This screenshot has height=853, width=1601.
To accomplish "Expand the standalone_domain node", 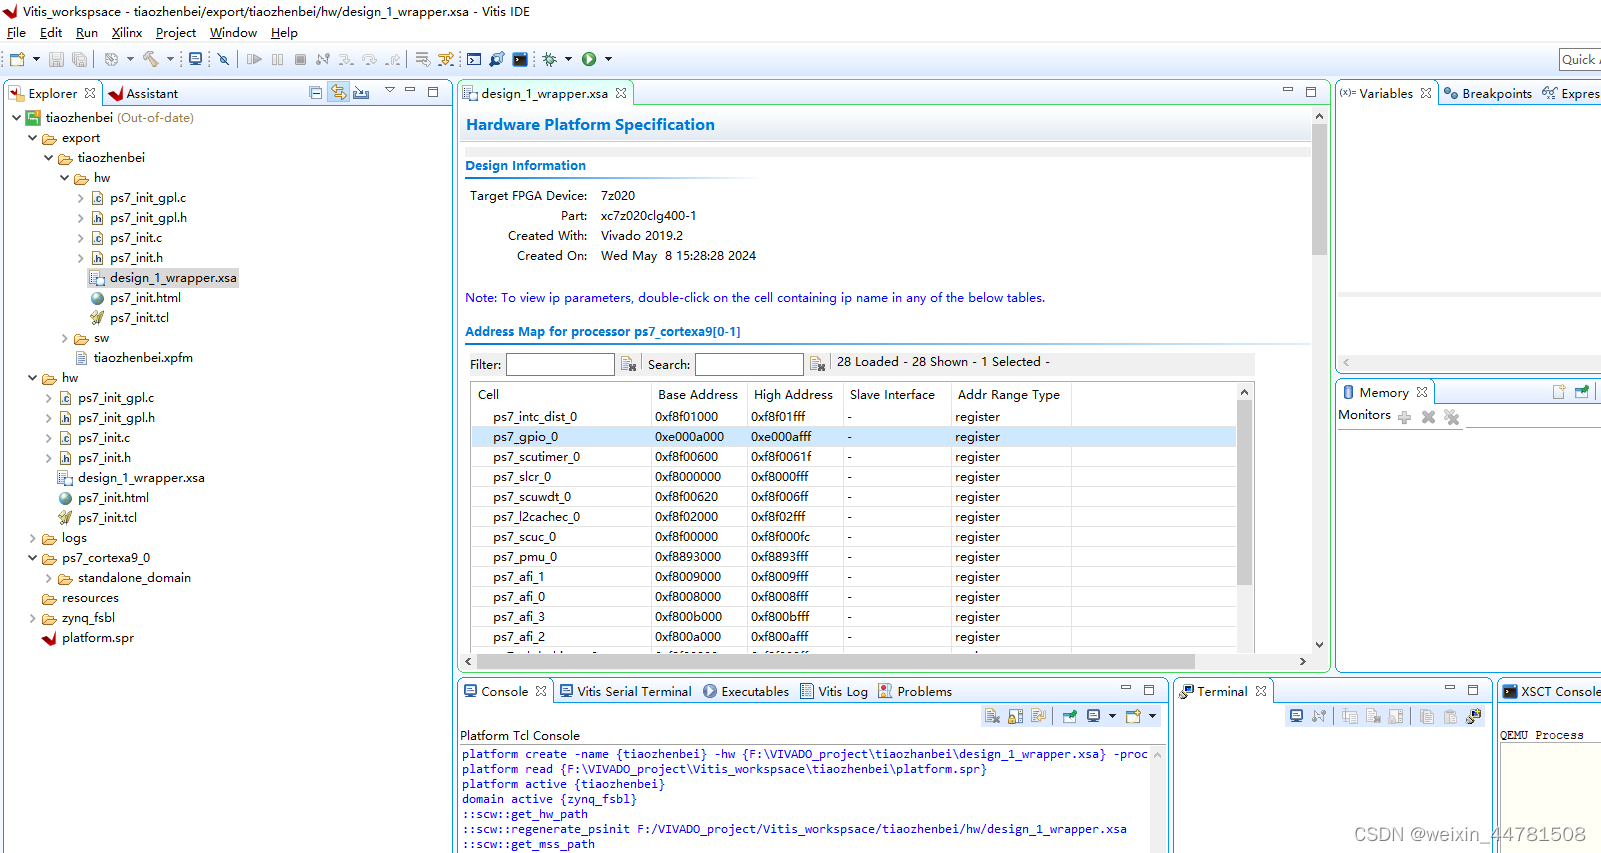I will 49,578.
